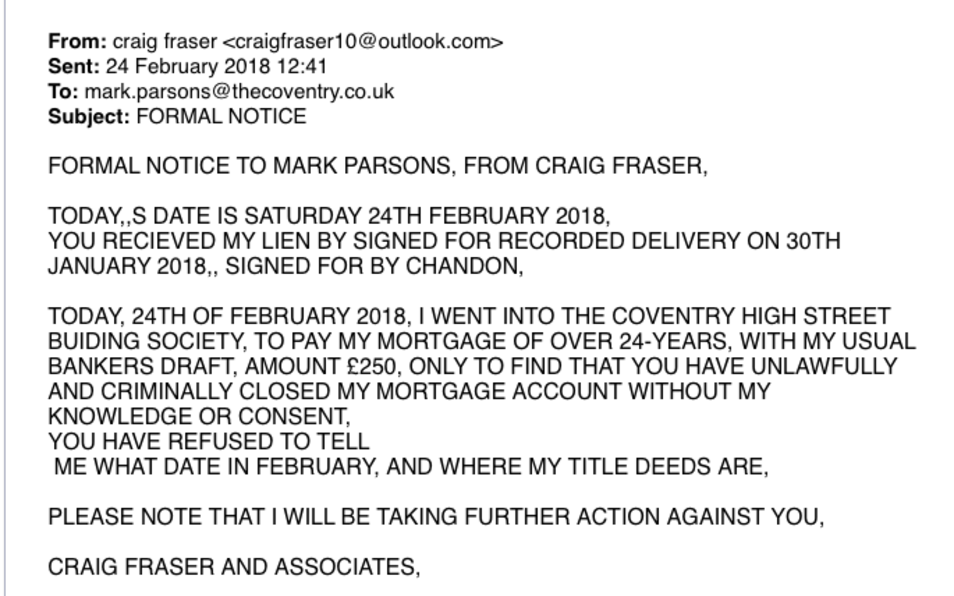Click the line "PLEASE NOTE THAT I WILL BE TAKING"
Viewport: 954px width, 596px height.
(435, 517)
